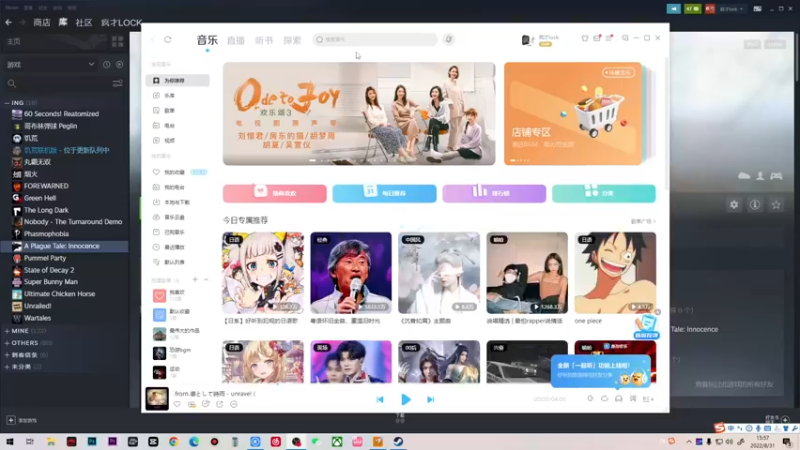The width and height of the screenshot is (800, 450).
Task: Open Steam library advanced filter icon
Action: [x=117, y=83]
